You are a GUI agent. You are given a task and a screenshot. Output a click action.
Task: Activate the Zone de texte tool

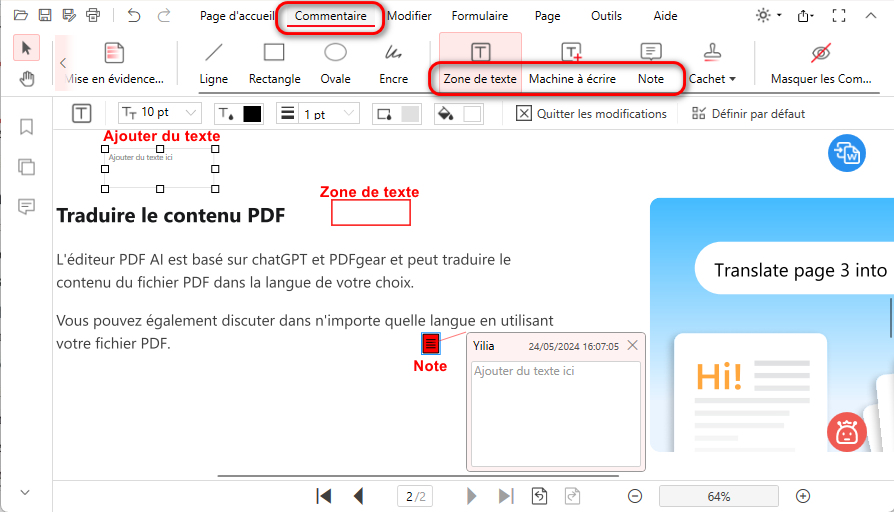[x=480, y=64]
